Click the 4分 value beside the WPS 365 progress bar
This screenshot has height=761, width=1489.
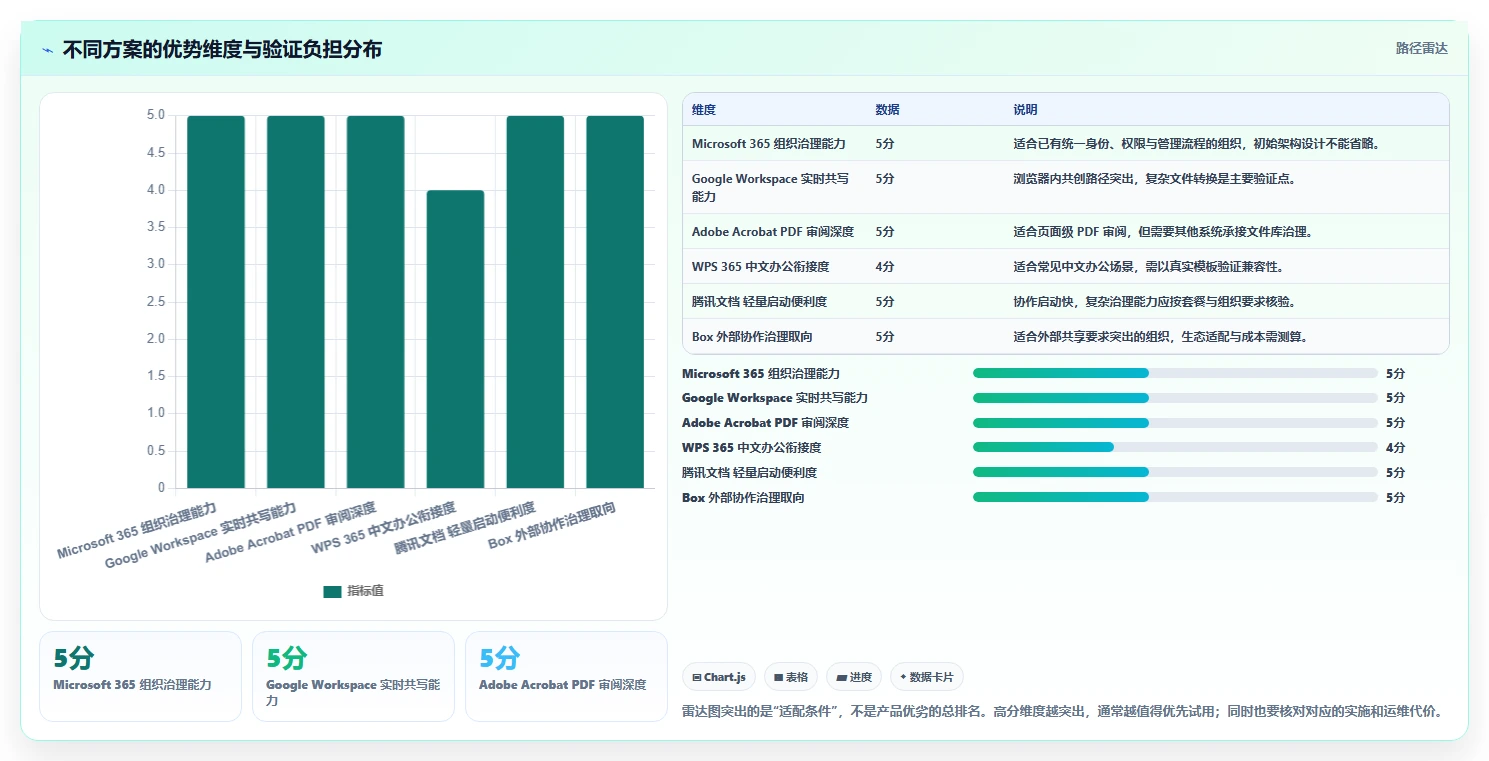pyautogui.click(x=1395, y=448)
